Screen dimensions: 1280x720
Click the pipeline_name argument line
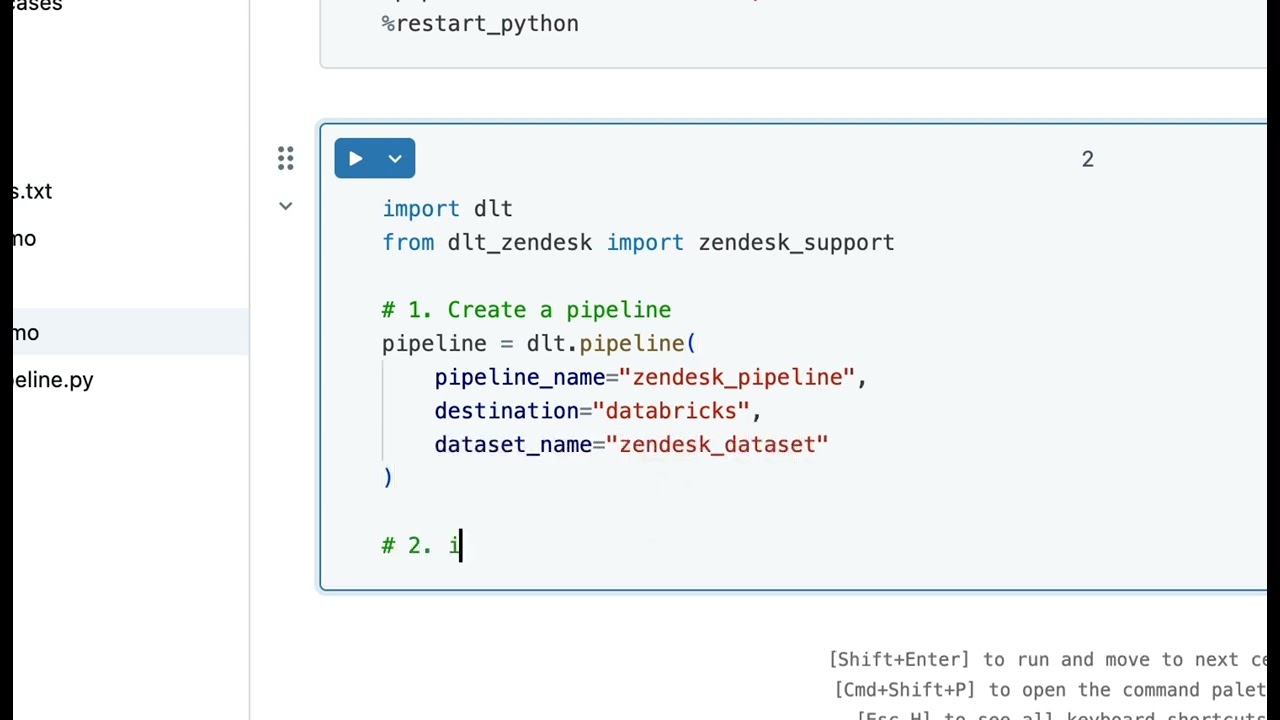coord(650,377)
